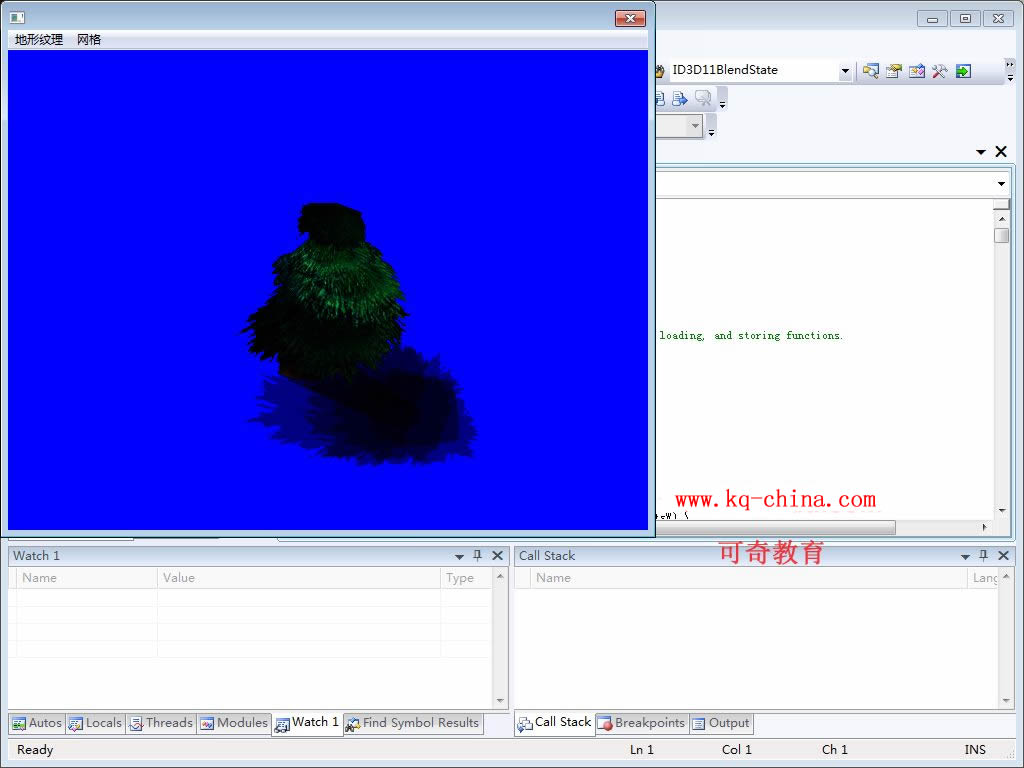Image resolution: width=1024 pixels, height=768 pixels.
Task: Open the Call Stack window position dropdown
Action: coord(966,557)
